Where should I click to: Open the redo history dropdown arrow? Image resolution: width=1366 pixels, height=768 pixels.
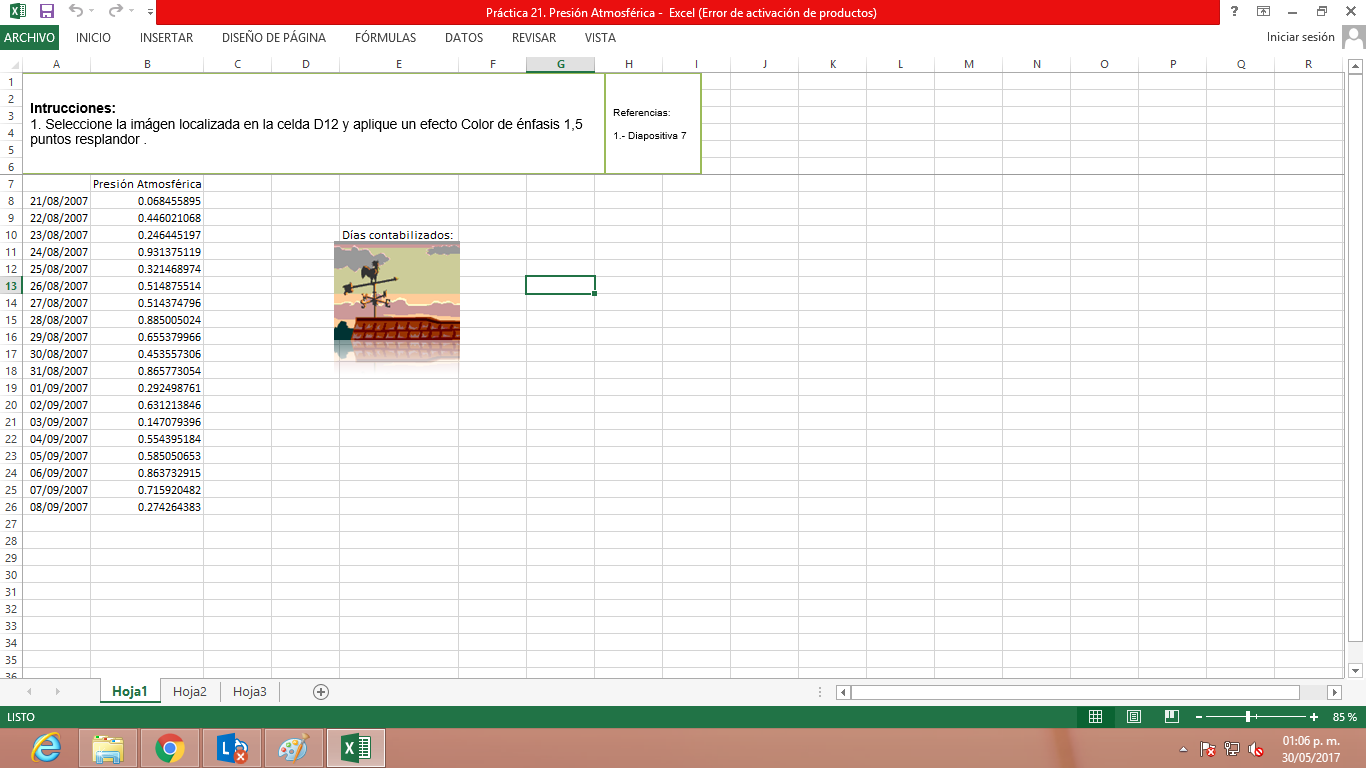pos(132,12)
